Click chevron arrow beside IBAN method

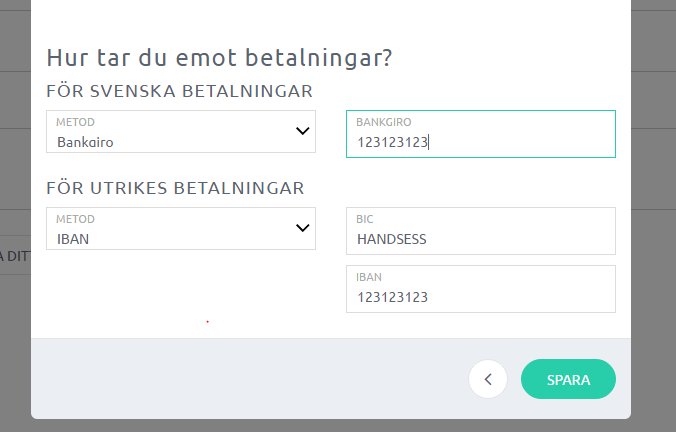303,228
